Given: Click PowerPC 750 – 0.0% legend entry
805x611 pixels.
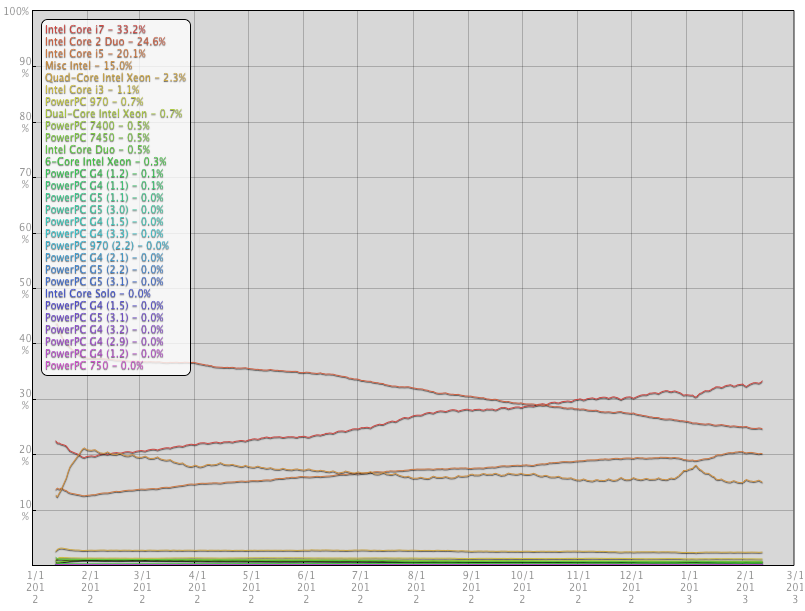Looking at the screenshot, I should [94, 366].
